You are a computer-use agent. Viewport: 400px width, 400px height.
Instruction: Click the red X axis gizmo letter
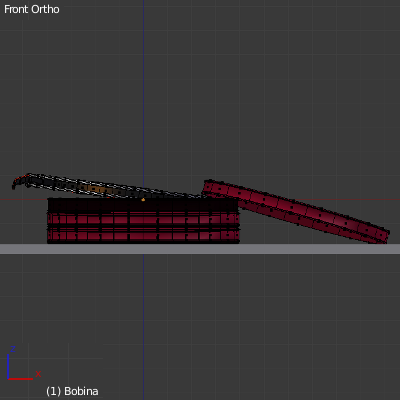tap(38, 374)
